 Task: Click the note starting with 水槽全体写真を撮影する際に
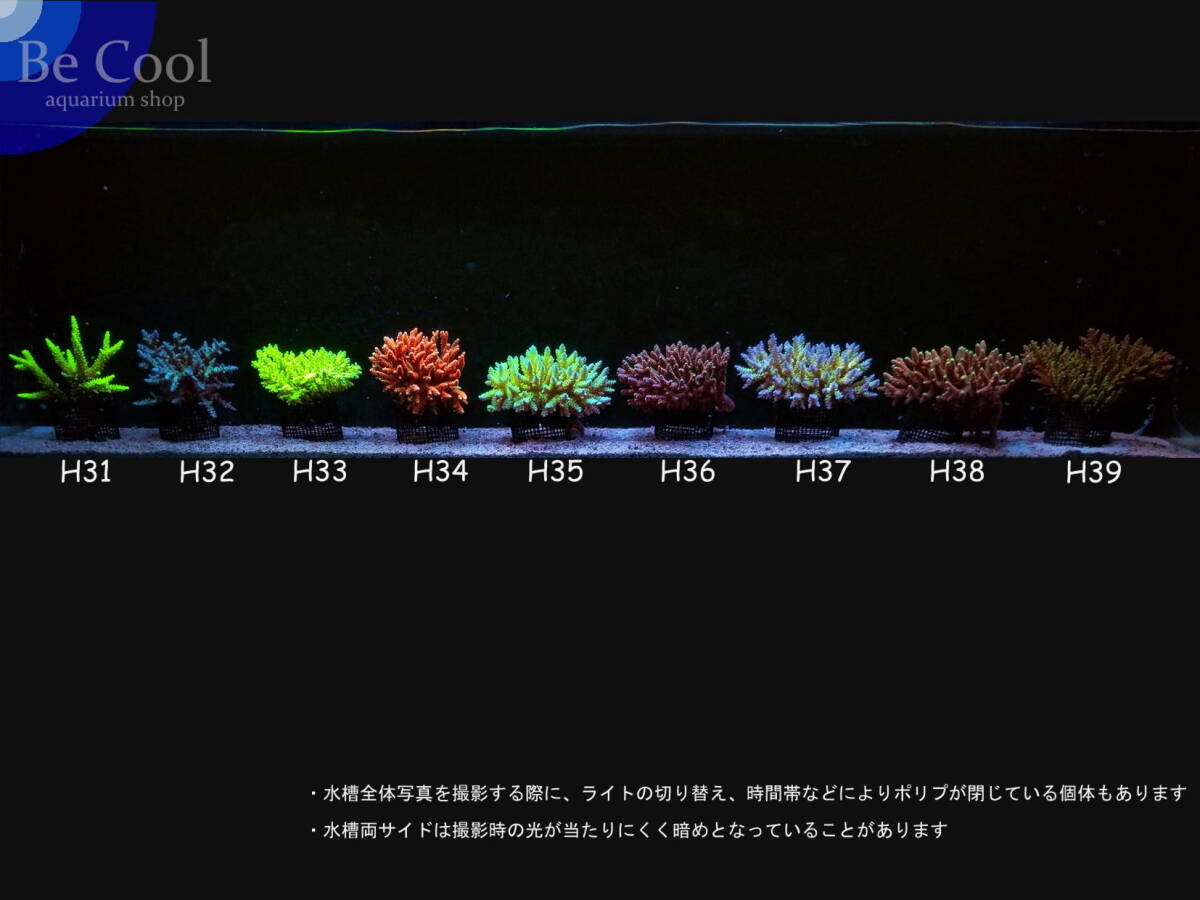pyautogui.click(x=748, y=793)
